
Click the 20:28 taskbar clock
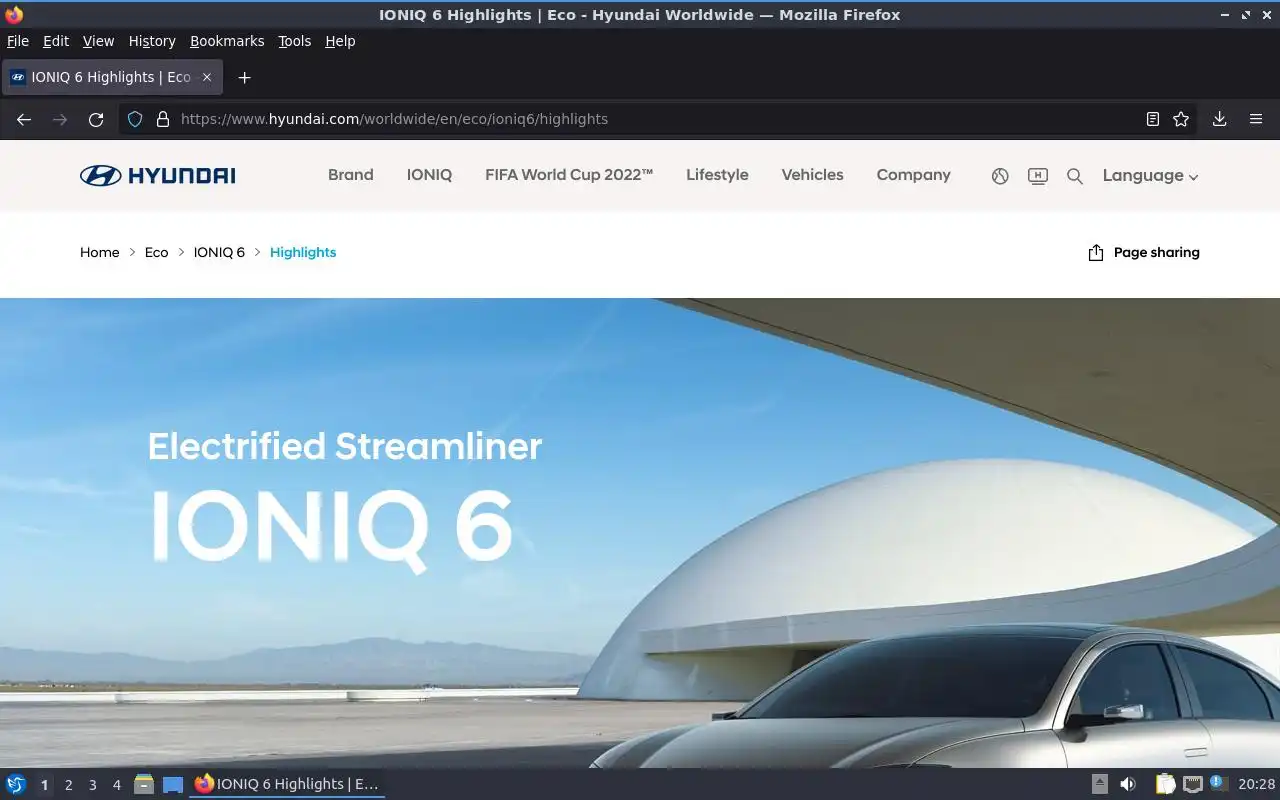[1256, 785]
